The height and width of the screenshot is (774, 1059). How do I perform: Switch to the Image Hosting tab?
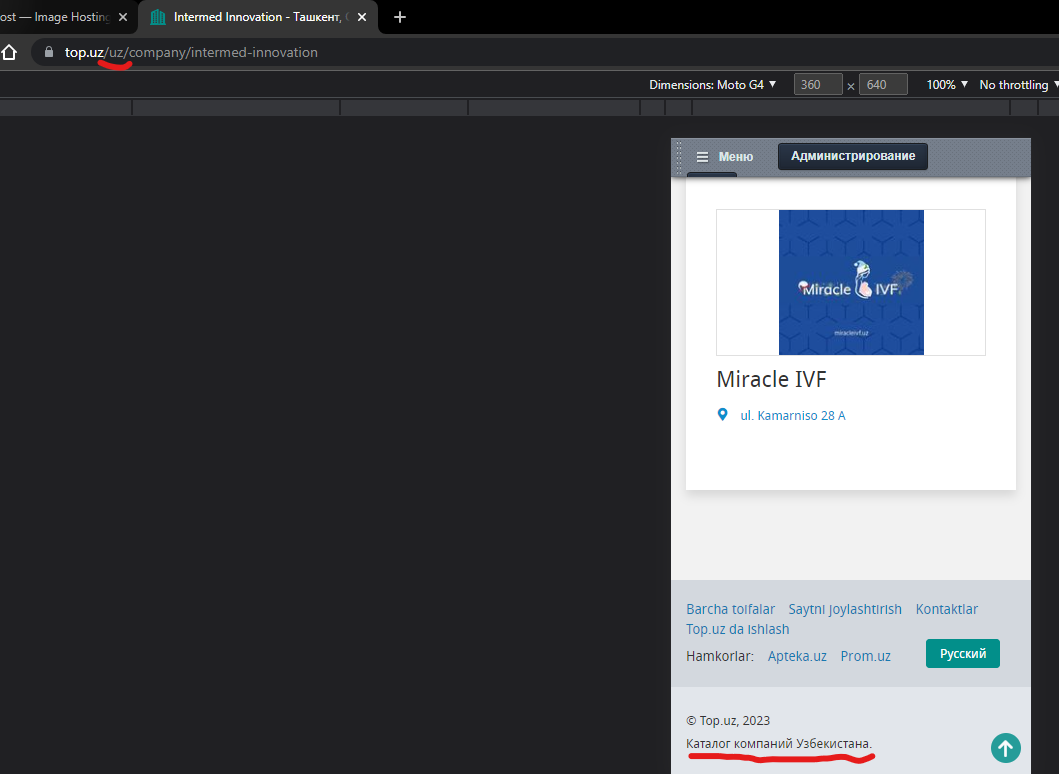pos(66,17)
